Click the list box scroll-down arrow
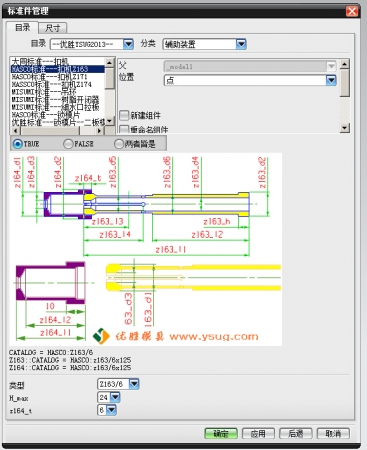Image resolution: width=367 pixels, height=450 pixels. [x=109, y=121]
